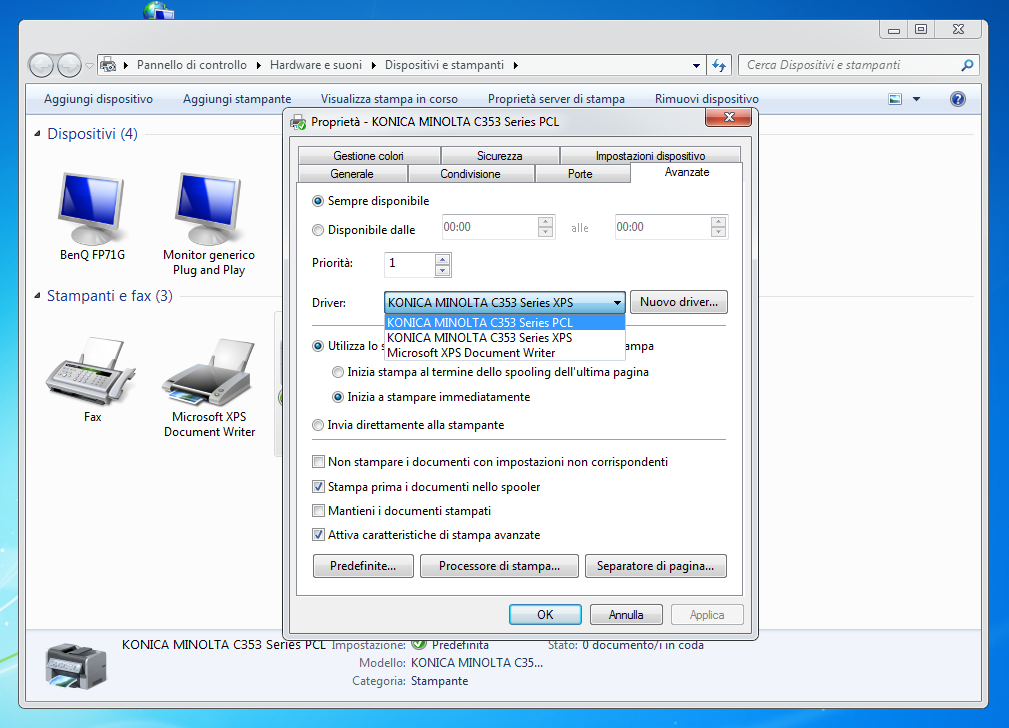Open the Gestione colori tab

368,156
